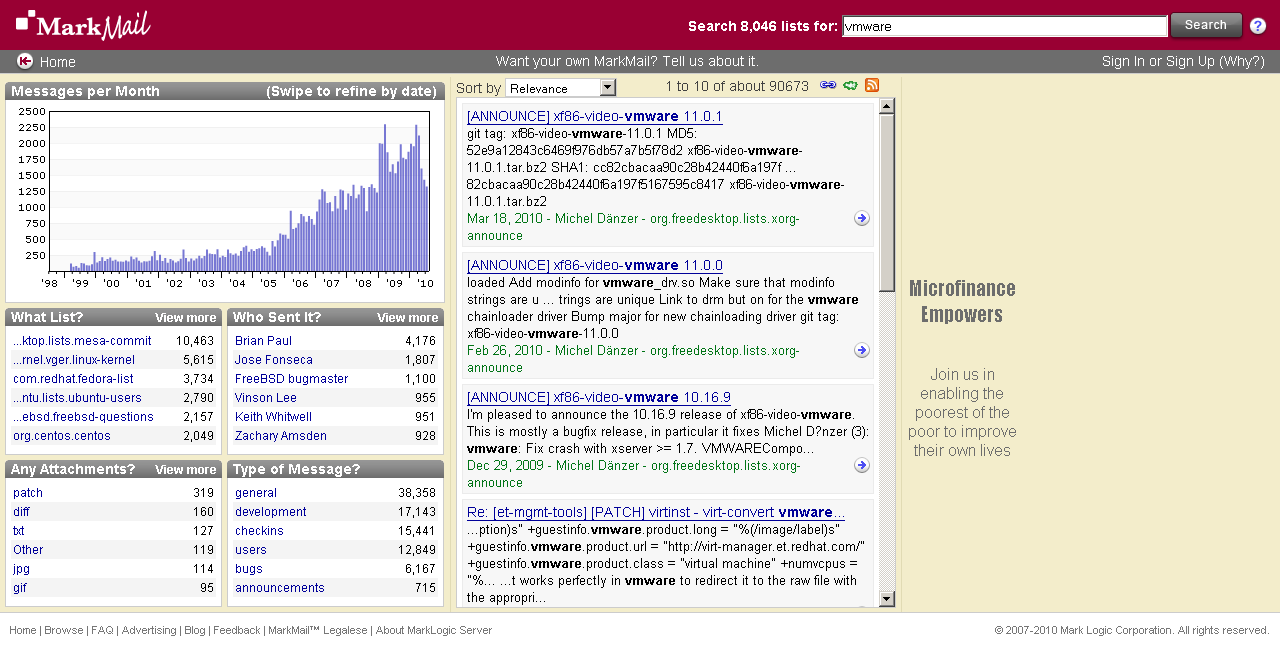
Task: Filter by Other attachments
Action: click(x=28, y=550)
